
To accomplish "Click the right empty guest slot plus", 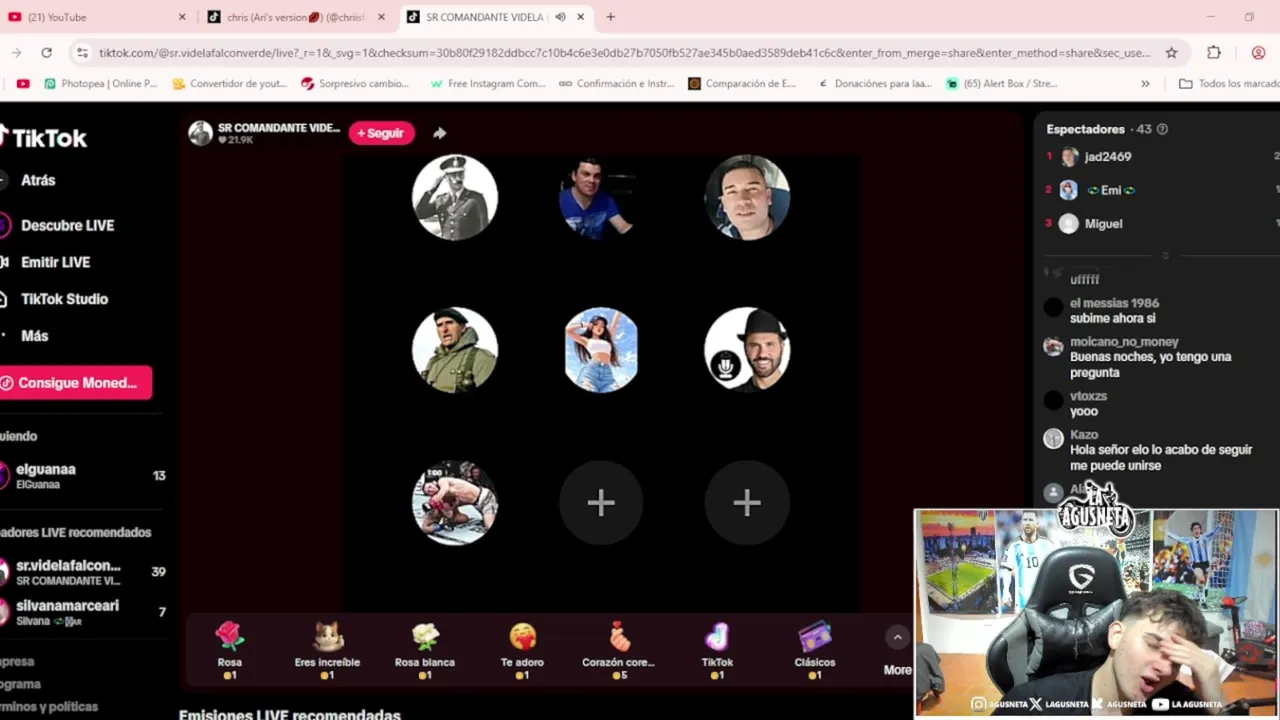I will coord(747,503).
